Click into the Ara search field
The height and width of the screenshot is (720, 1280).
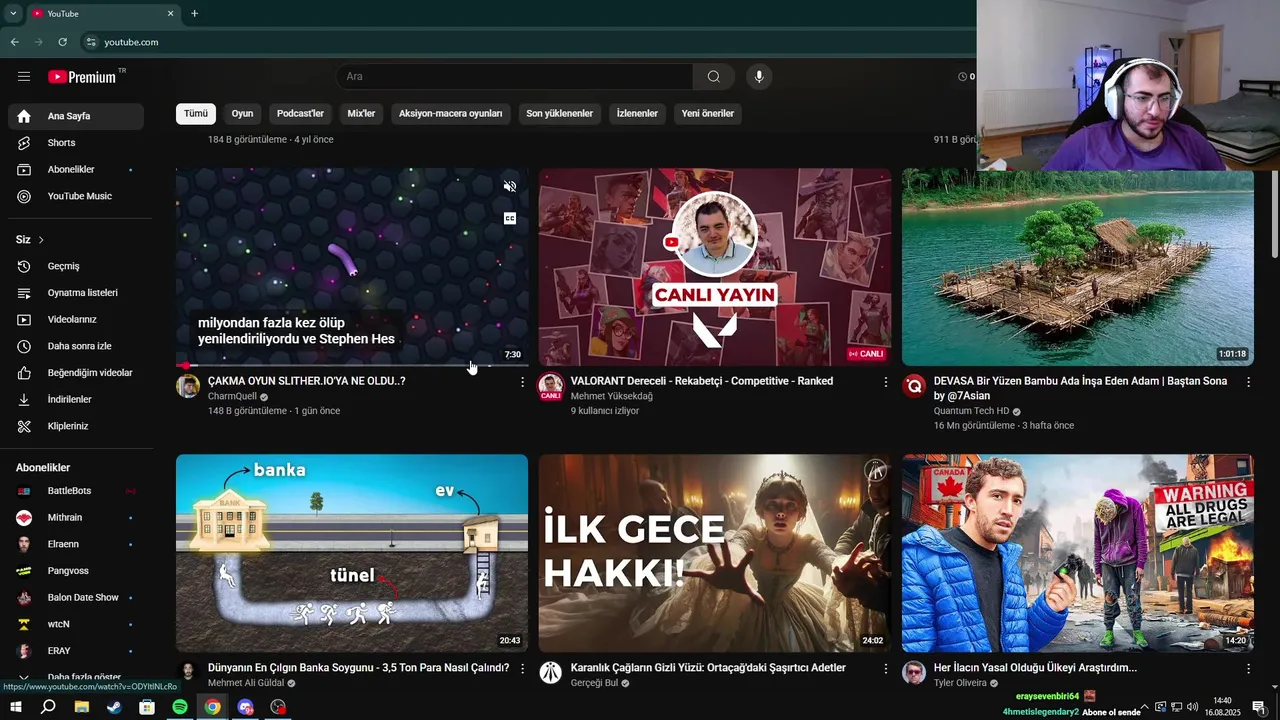point(514,77)
